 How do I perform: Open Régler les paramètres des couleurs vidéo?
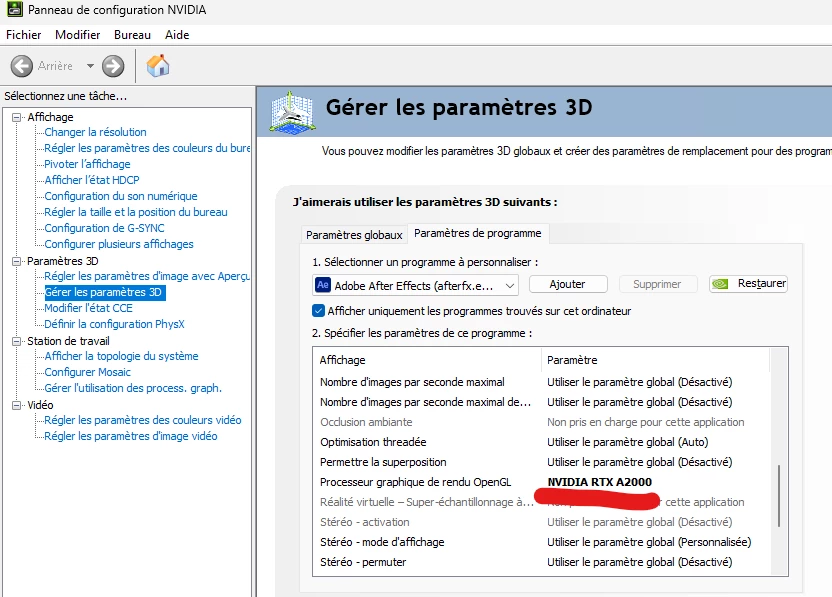(x=143, y=420)
